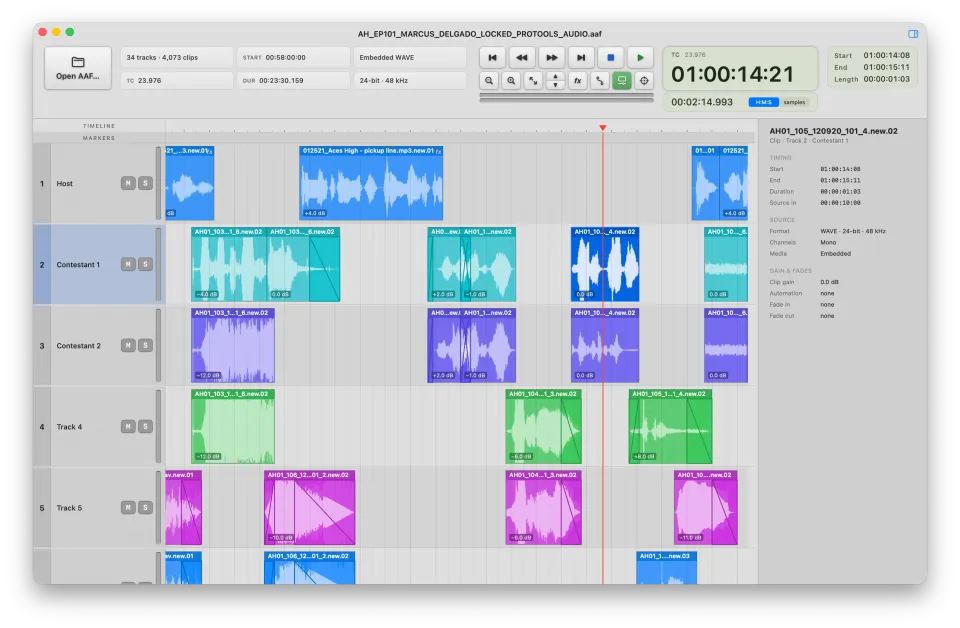Click the Clip gain 0.0 dB value in inspector
The width and height of the screenshot is (960, 628).
pos(830,282)
